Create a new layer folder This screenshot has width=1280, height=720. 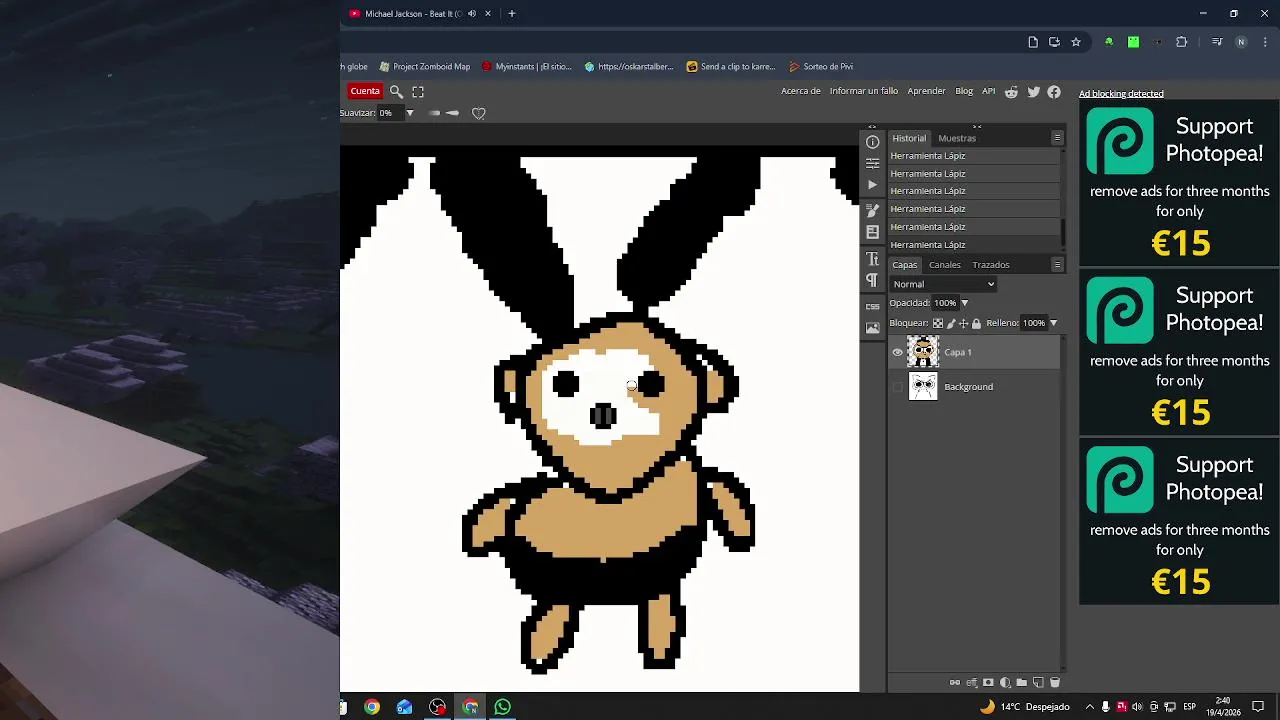point(1021,682)
